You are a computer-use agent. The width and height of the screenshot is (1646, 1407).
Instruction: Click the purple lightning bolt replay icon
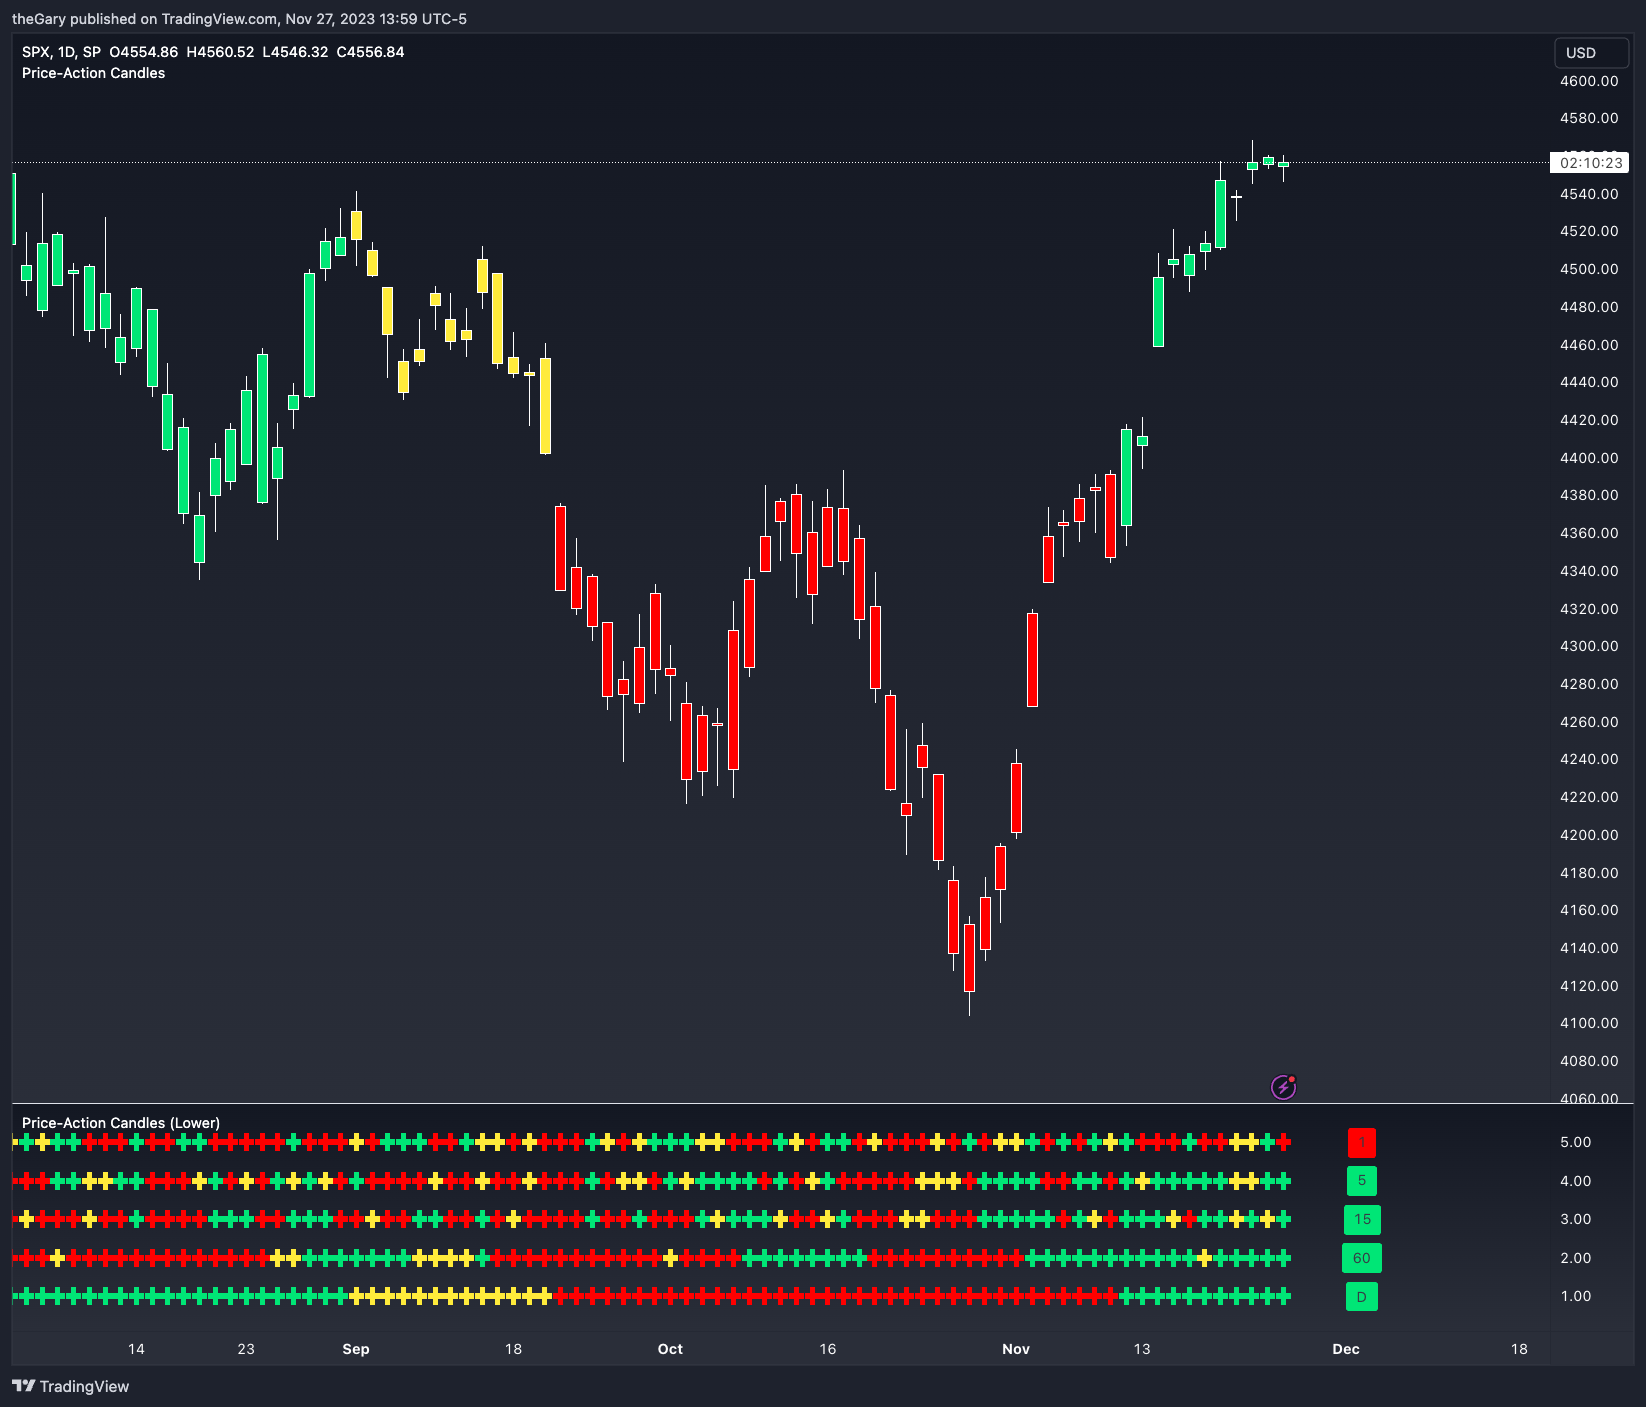tap(1283, 1087)
